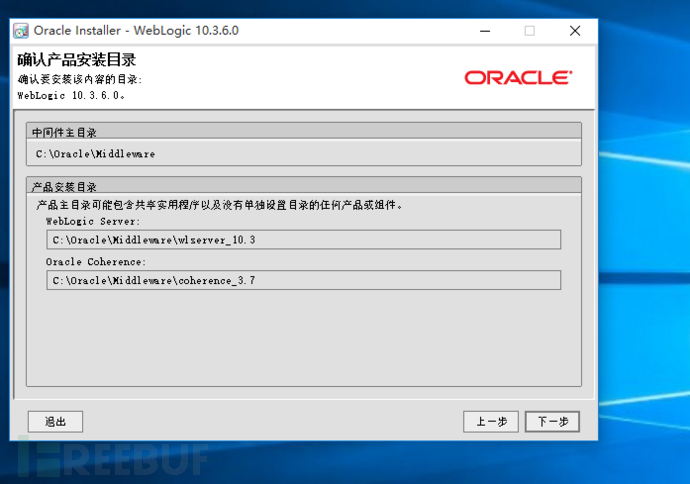This screenshot has height=484, width=690.
Task: Close the Oracle Installer window
Action: (575, 31)
